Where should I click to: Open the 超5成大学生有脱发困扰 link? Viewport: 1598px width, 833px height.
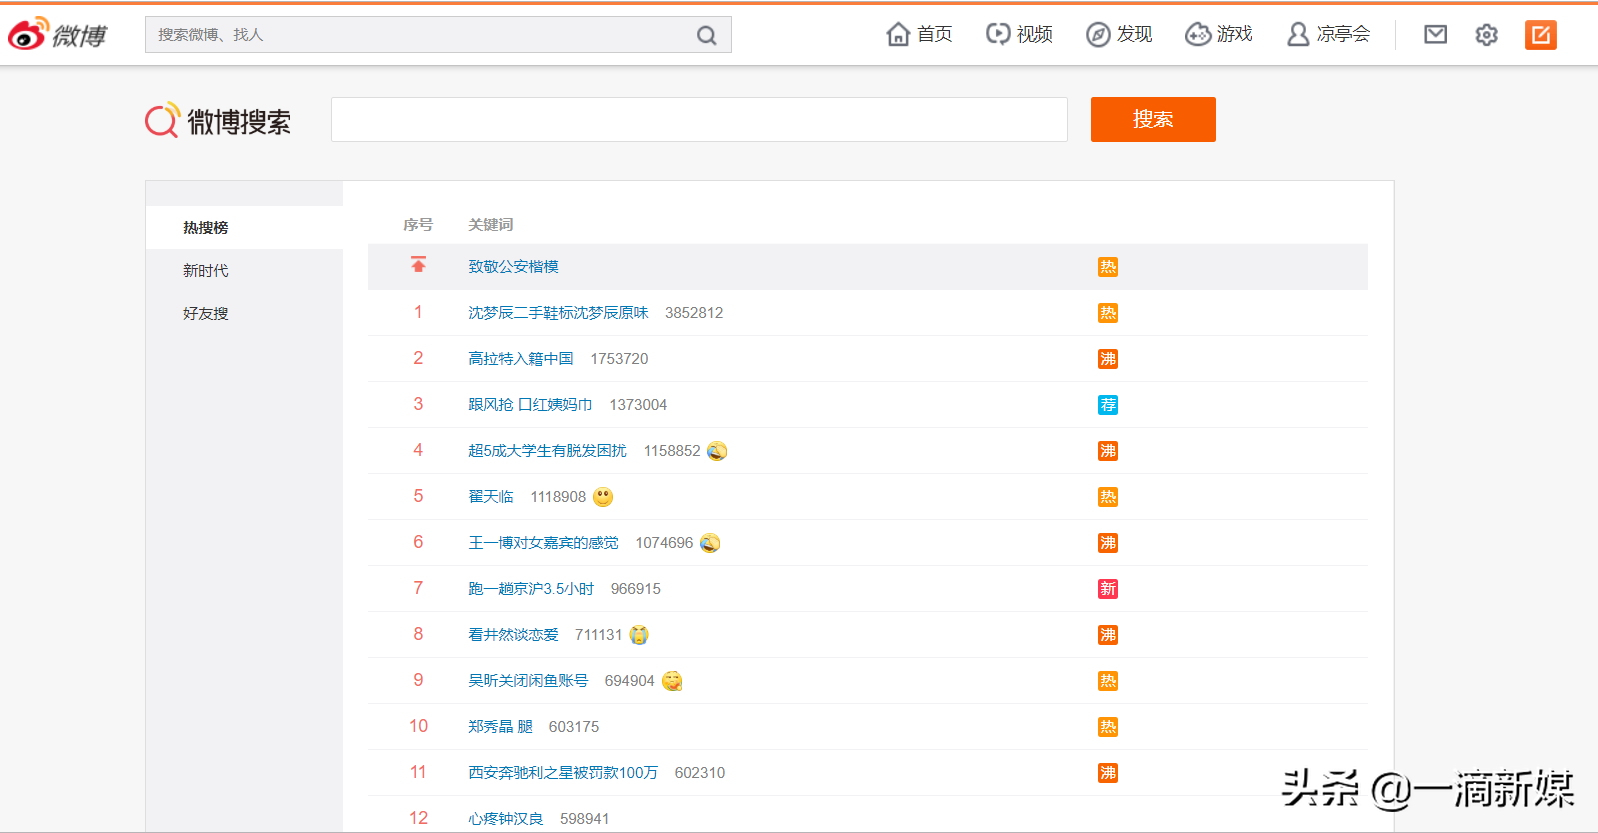pyautogui.click(x=547, y=451)
